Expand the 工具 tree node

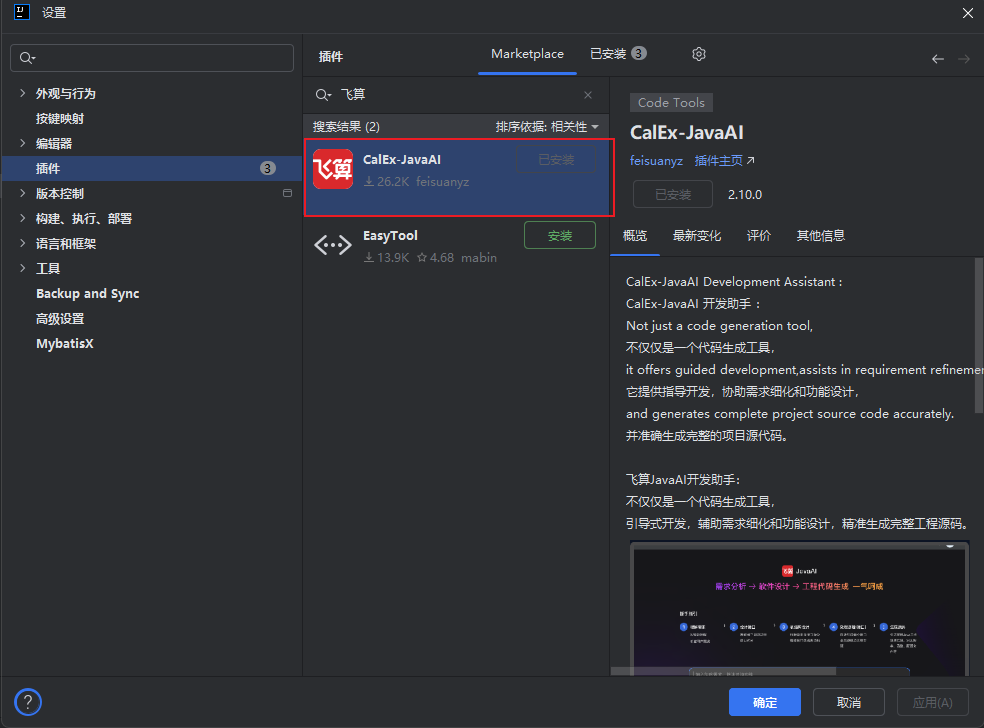point(23,268)
